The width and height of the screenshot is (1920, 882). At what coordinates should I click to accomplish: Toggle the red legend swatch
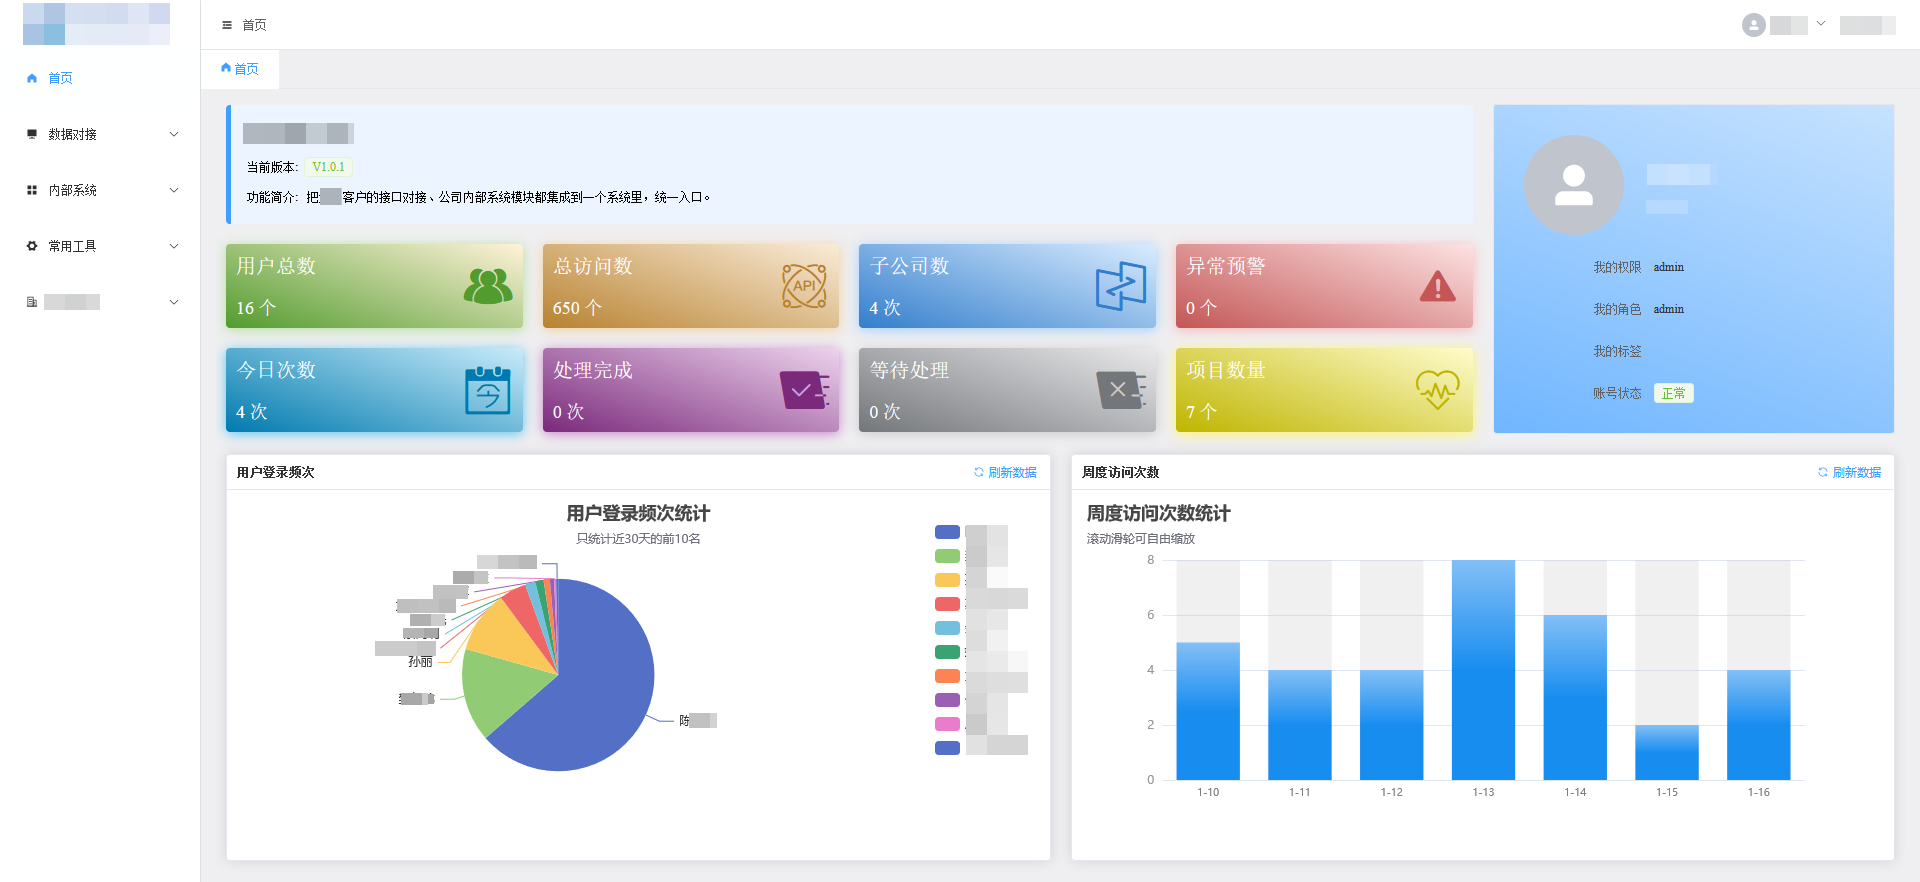(x=947, y=604)
